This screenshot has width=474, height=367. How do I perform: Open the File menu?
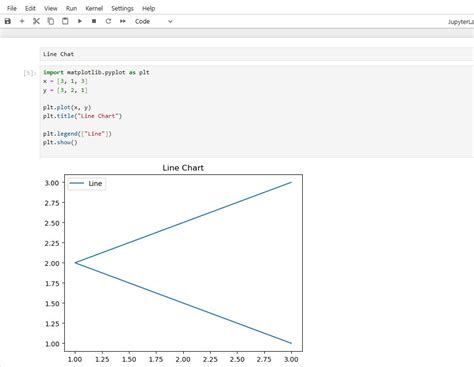[12, 8]
